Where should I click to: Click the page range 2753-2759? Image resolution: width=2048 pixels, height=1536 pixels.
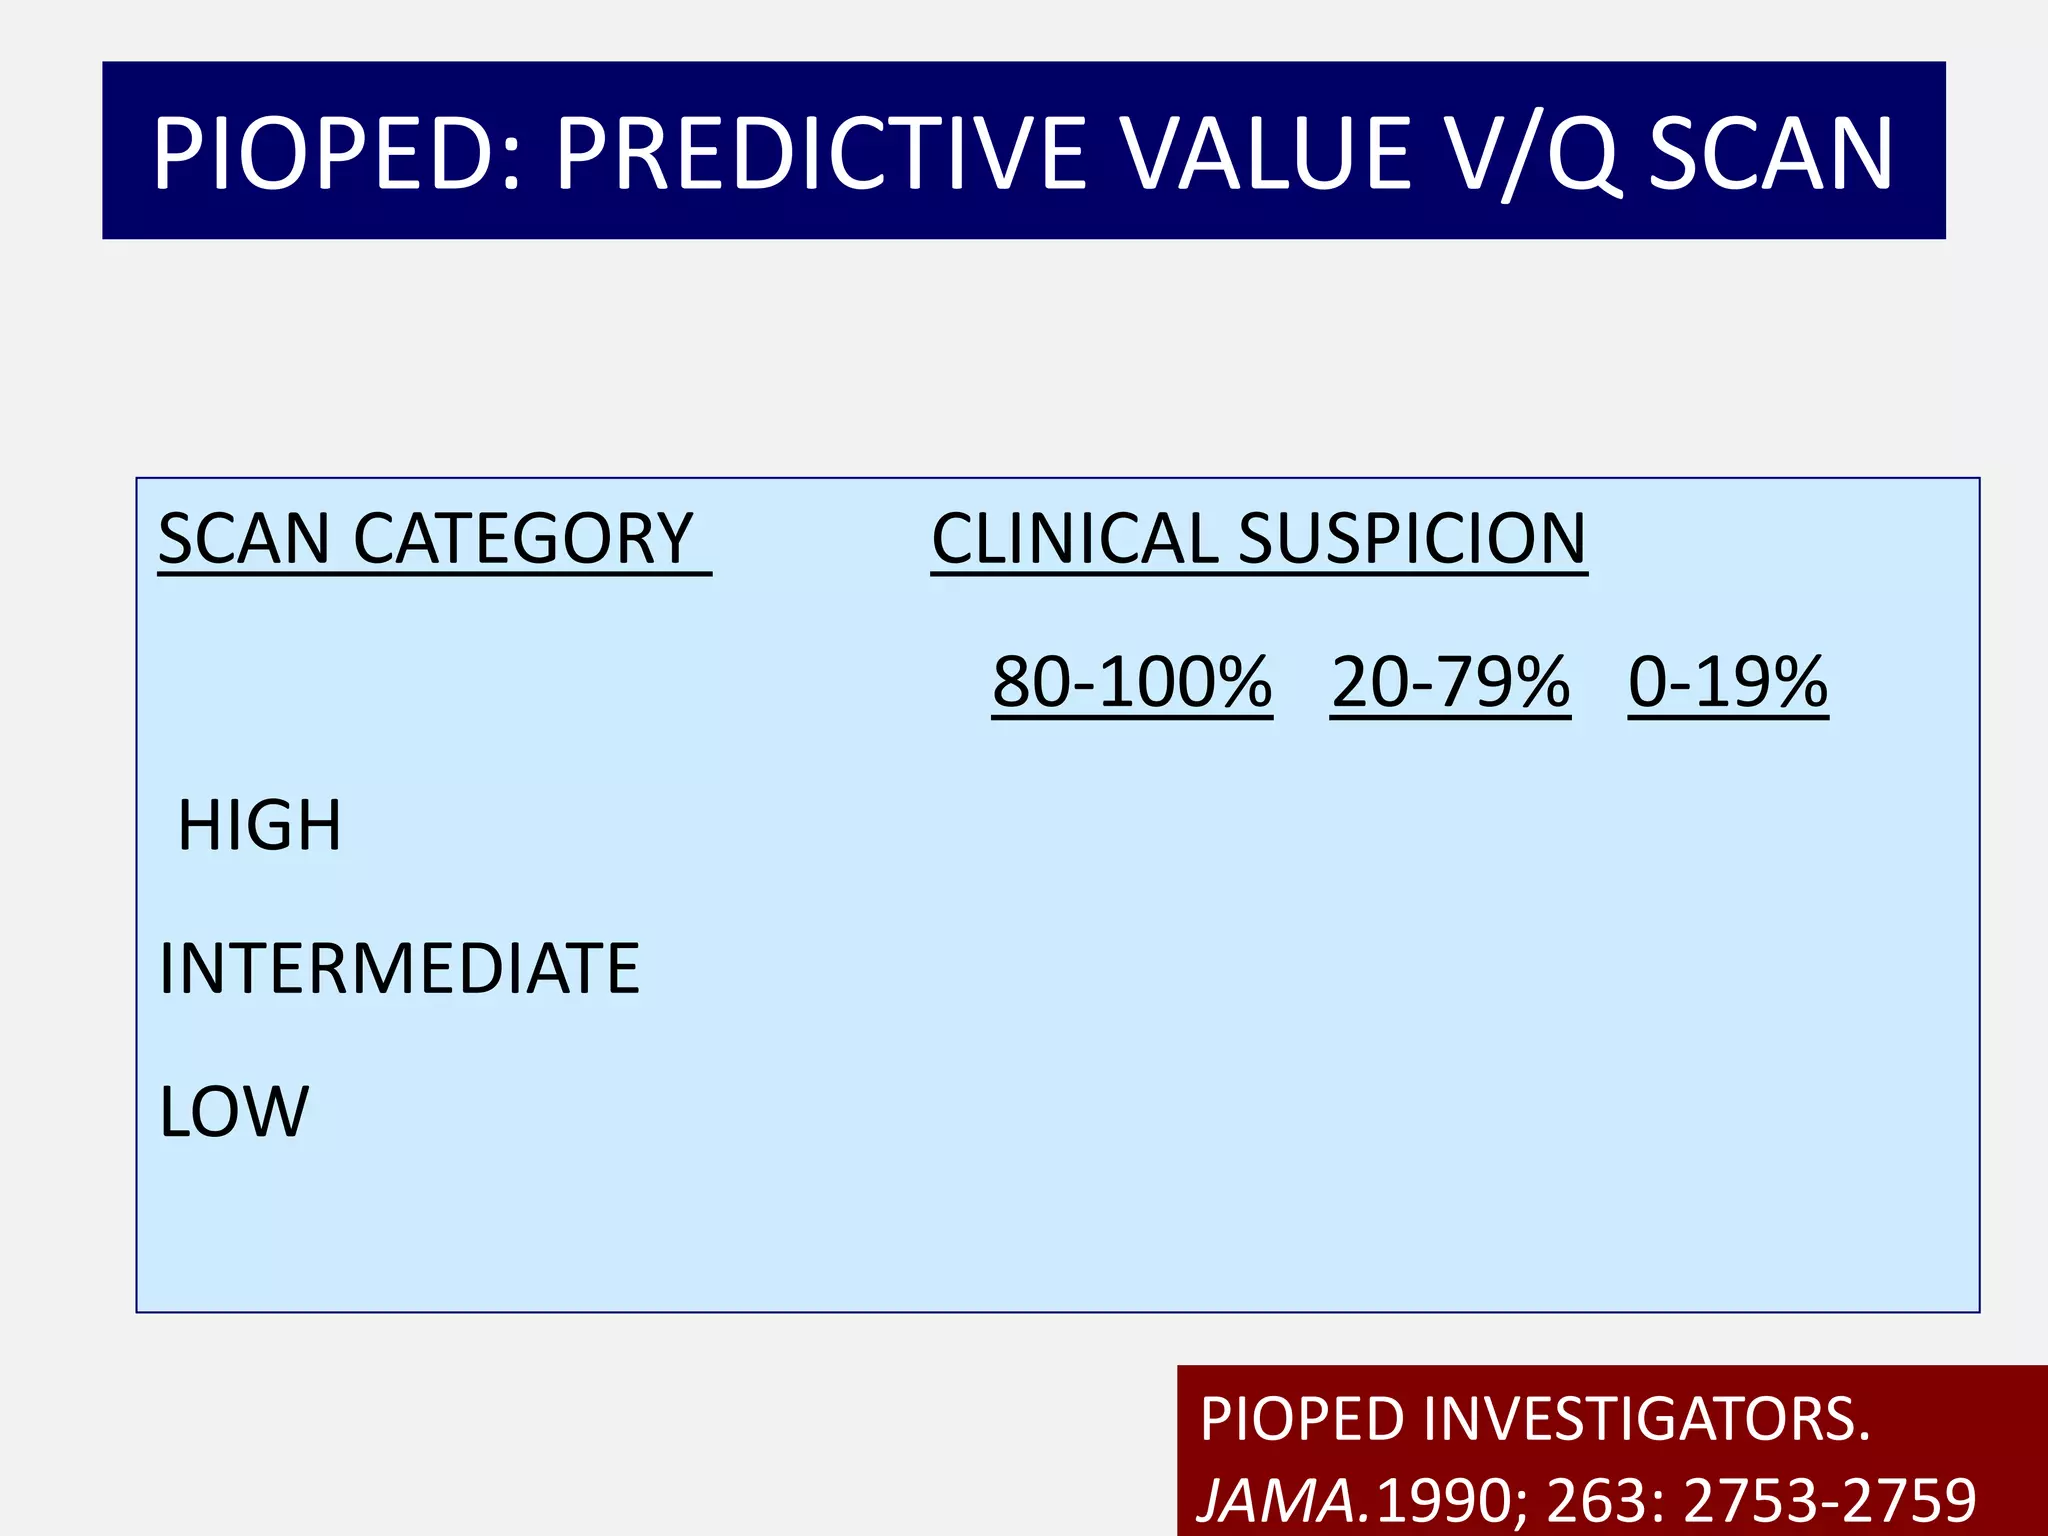pyautogui.click(x=1830, y=1500)
